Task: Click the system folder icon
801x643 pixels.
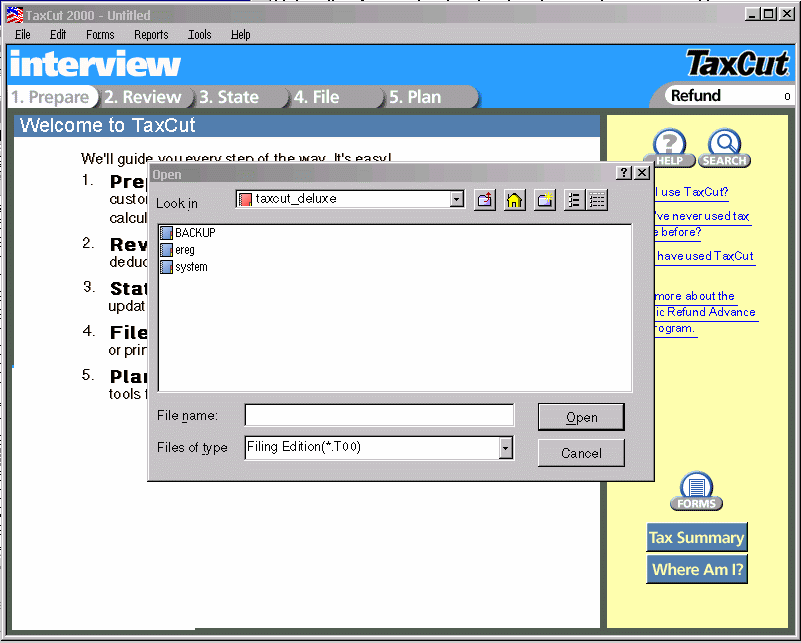Action: 166,267
